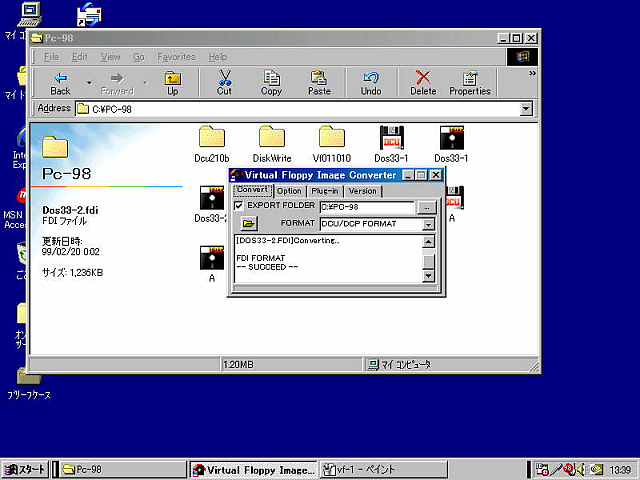Click the clock showing 13:39
Viewport: 640px width, 480px height.
620,470
